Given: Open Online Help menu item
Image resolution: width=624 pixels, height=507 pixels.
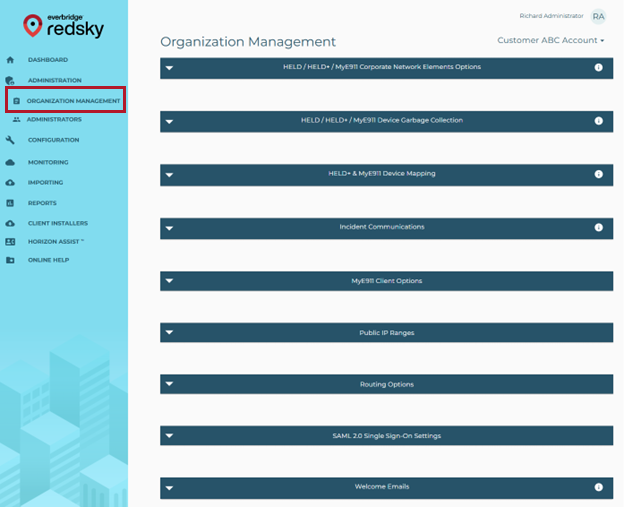Looking at the screenshot, I should click(49, 260).
